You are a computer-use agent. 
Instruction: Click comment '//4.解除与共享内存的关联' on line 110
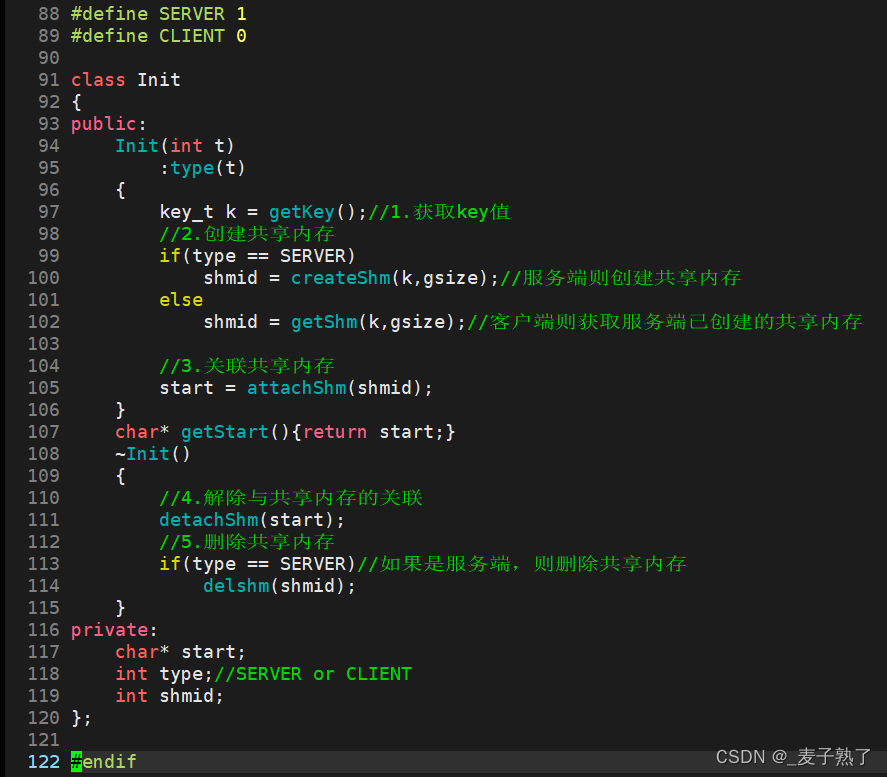pos(291,498)
